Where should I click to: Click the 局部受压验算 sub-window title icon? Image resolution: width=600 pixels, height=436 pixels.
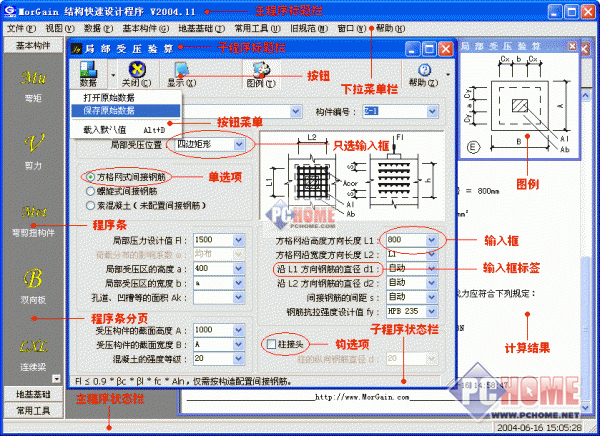coord(77,49)
